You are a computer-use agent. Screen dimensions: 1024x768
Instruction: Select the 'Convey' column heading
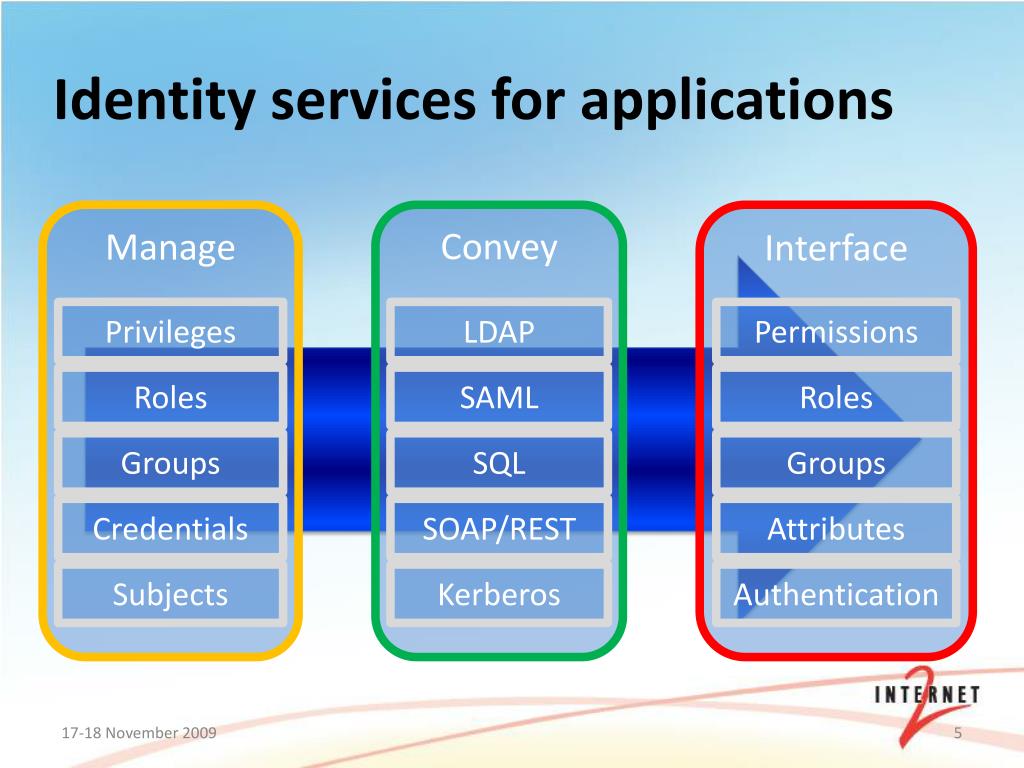click(x=499, y=248)
